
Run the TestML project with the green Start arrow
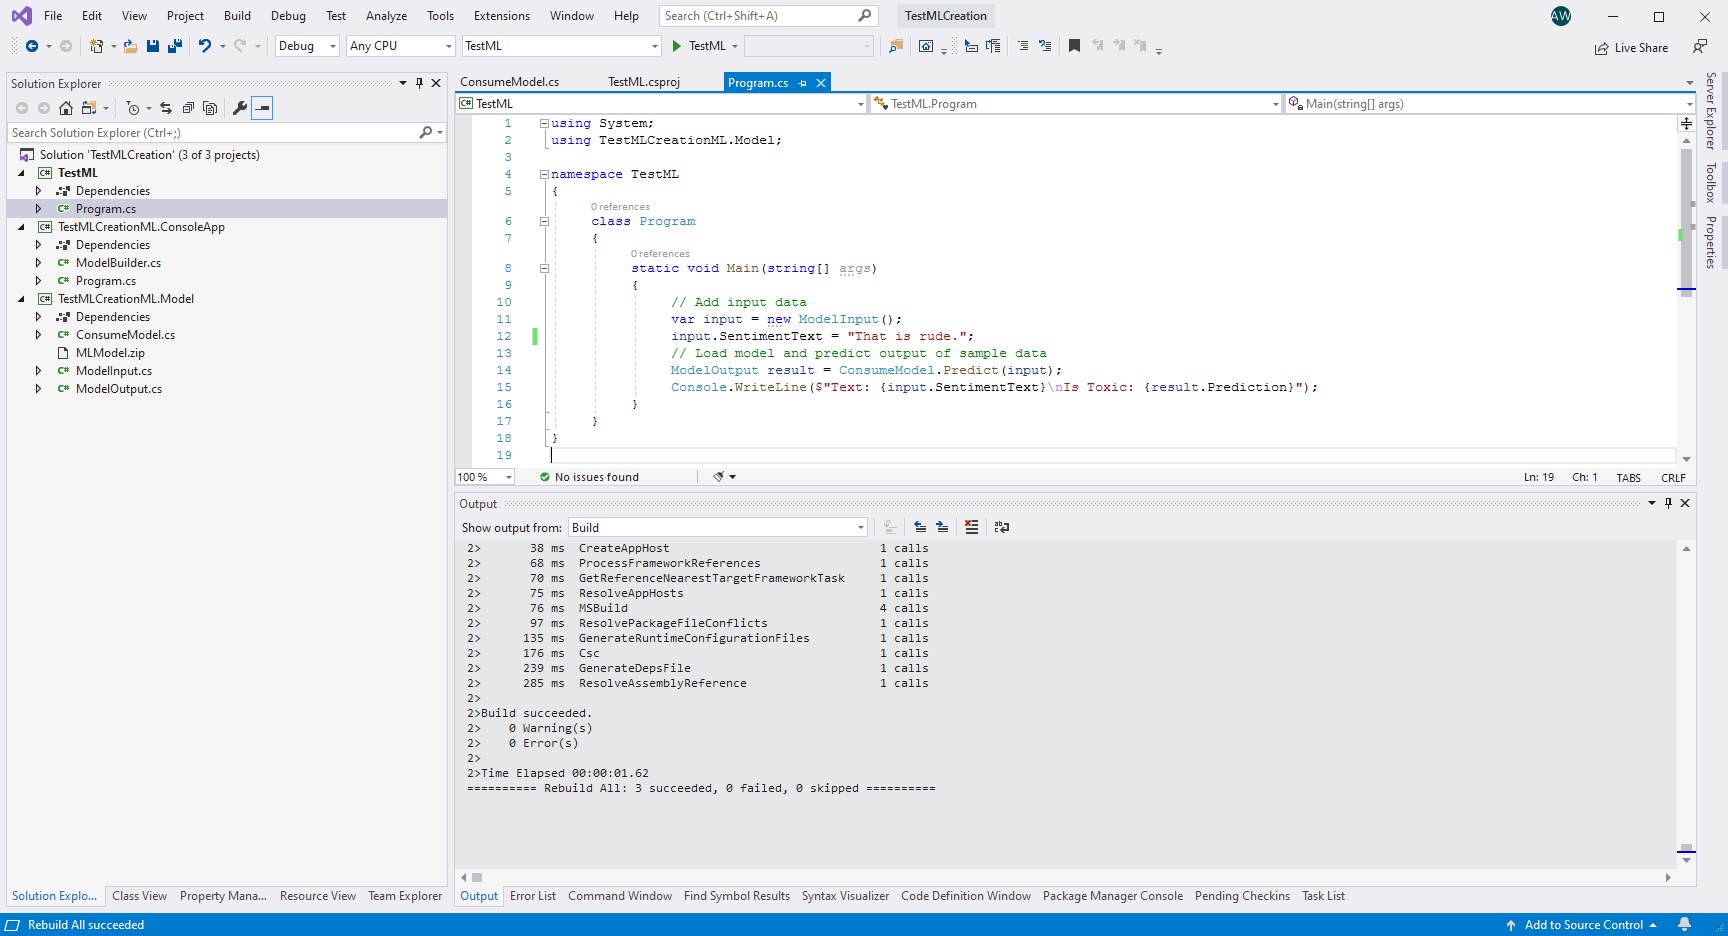click(x=678, y=46)
